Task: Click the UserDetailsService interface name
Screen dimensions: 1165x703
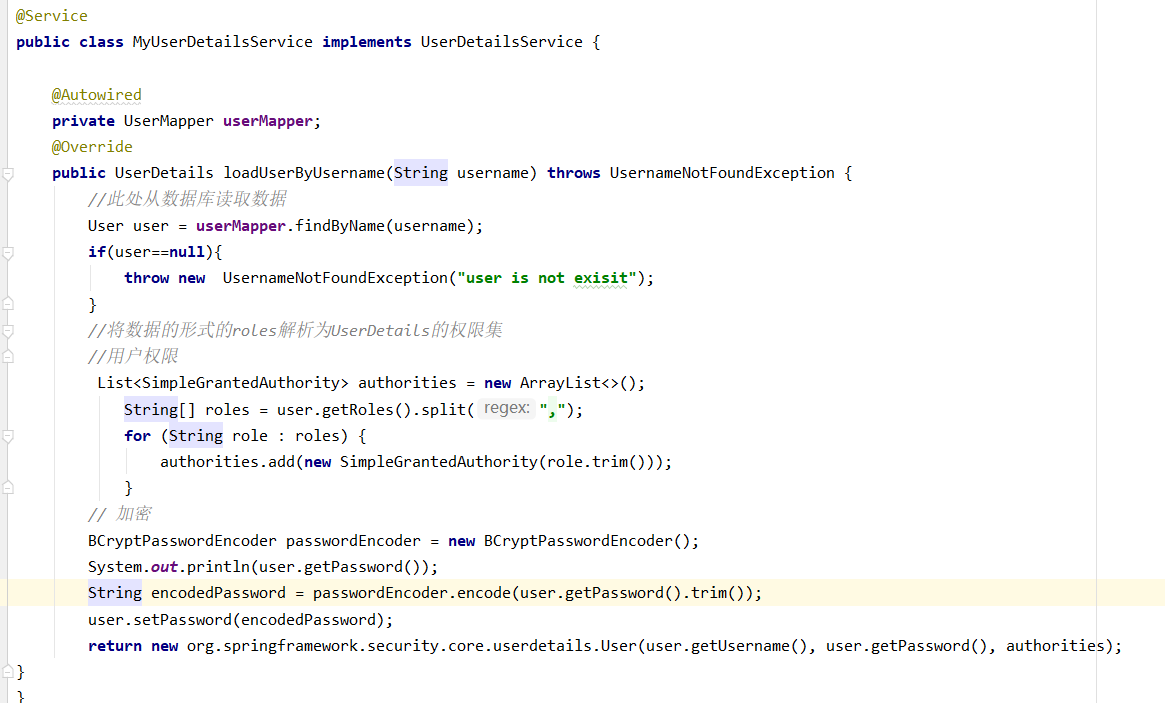Action: [502, 42]
